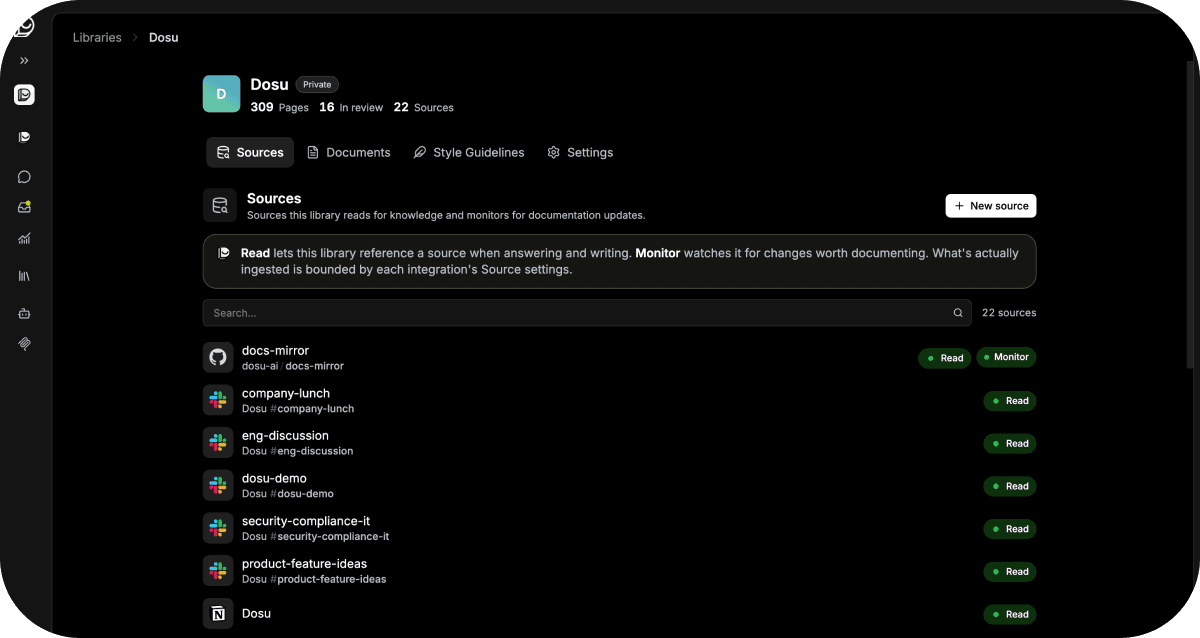The width and height of the screenshot is (1200, 638).
Task: Click the Slack icon for eng-discussion
Action: (x=218, y=443)
